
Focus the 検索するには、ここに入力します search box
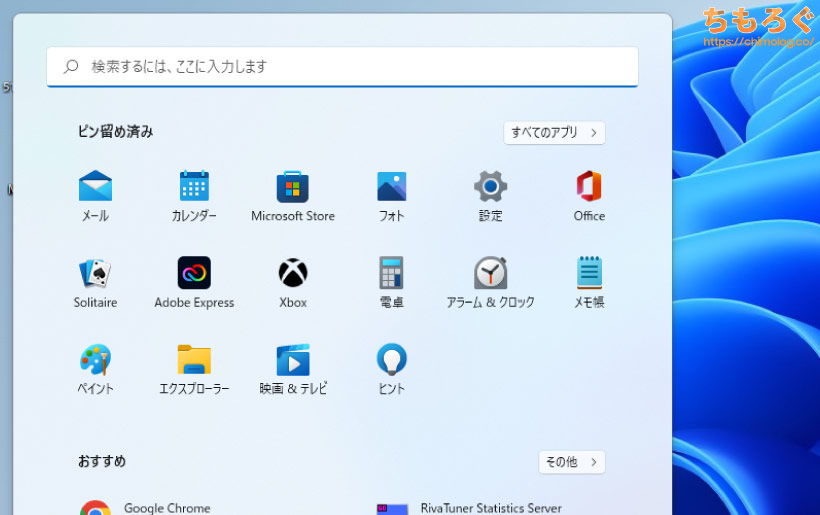343,66
